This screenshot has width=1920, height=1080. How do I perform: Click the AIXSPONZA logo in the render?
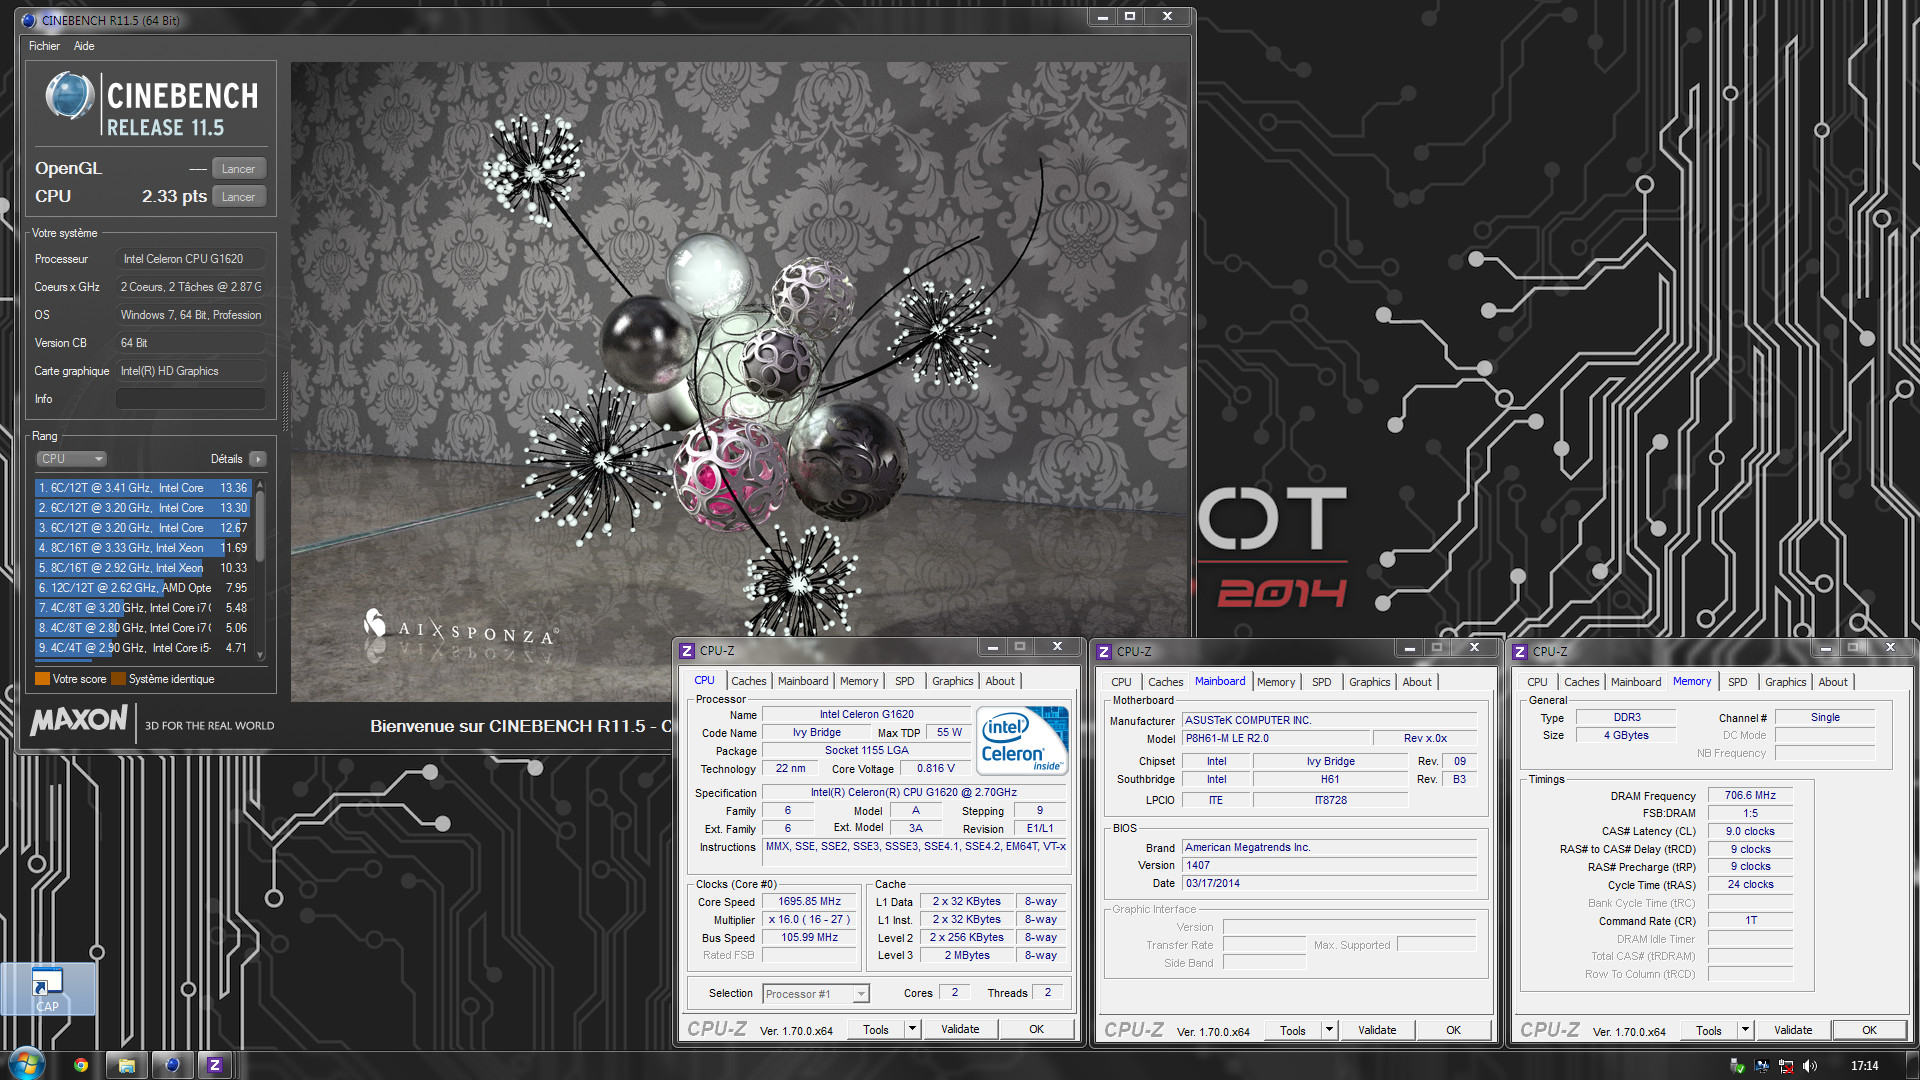[461, 629]
